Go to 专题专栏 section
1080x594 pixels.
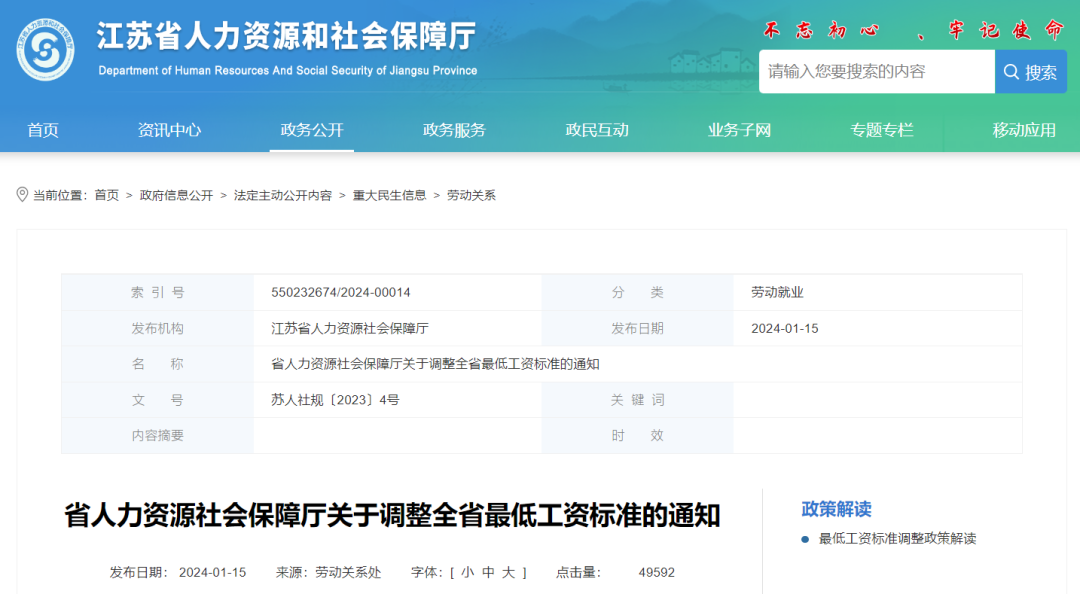click(882, 130)
